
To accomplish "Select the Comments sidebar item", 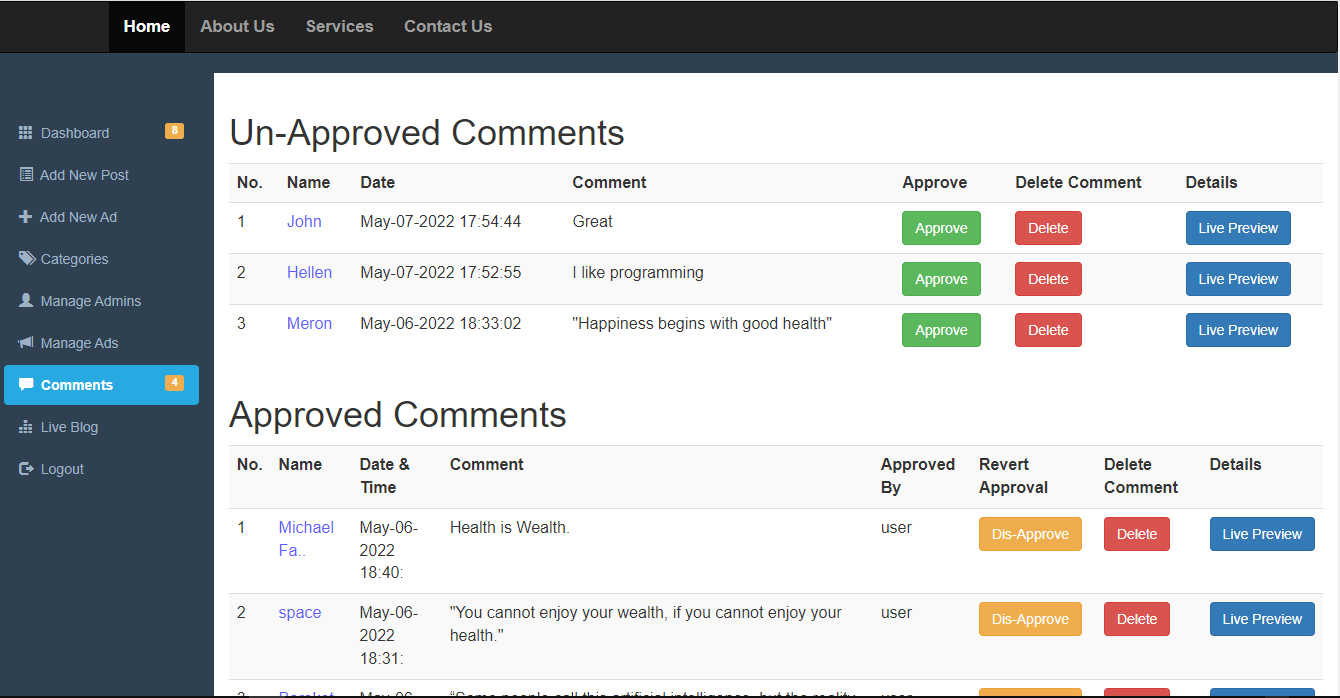I will point(101,385).
